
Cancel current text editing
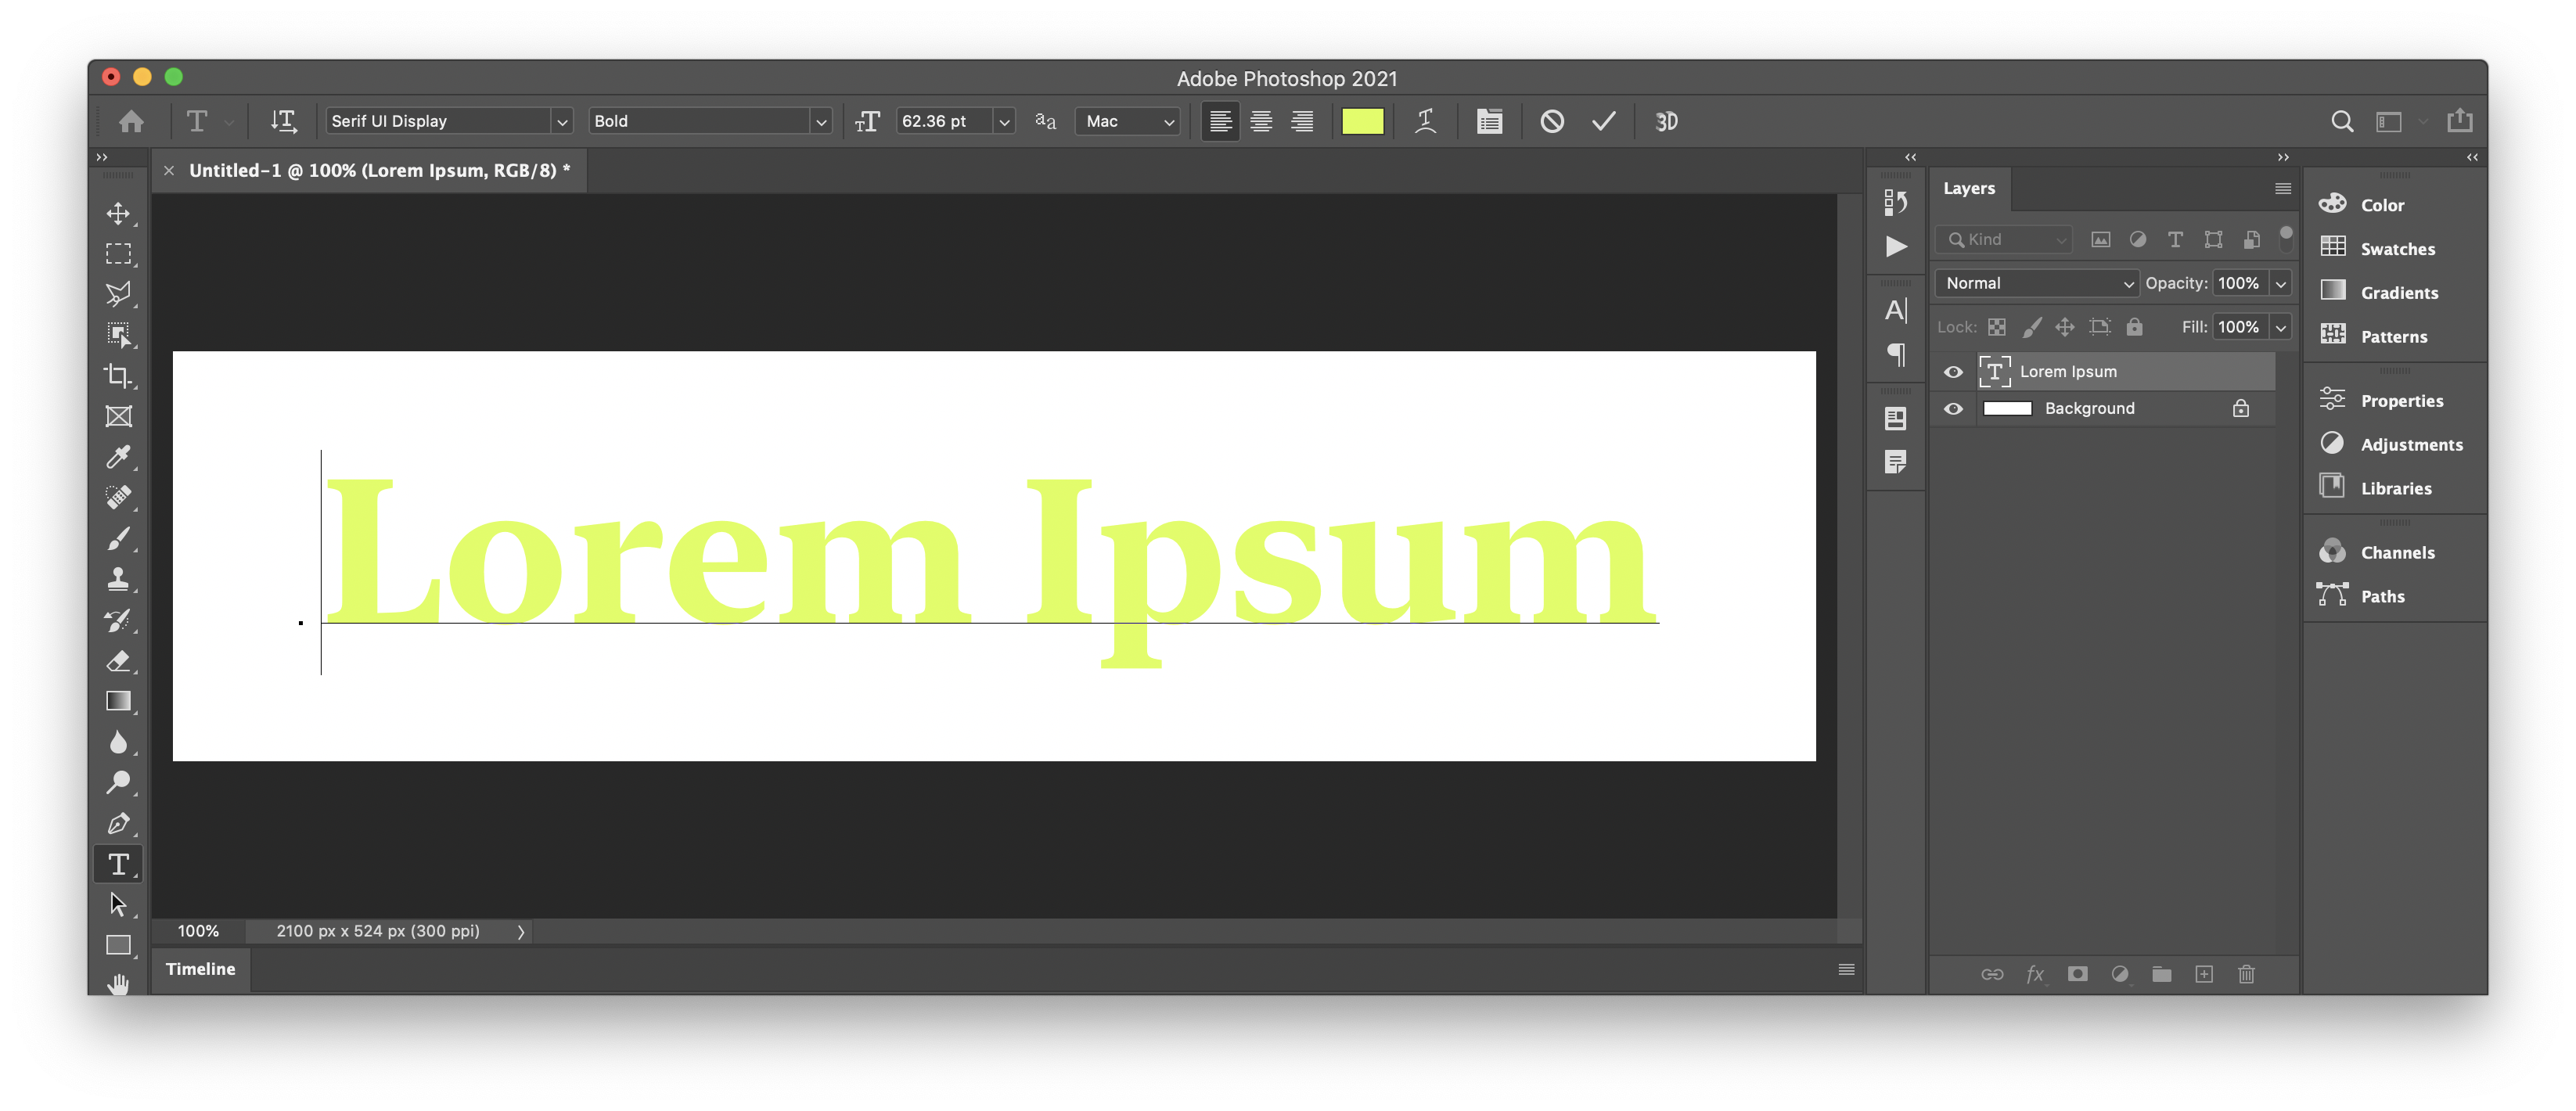[x=1552, y=121]
